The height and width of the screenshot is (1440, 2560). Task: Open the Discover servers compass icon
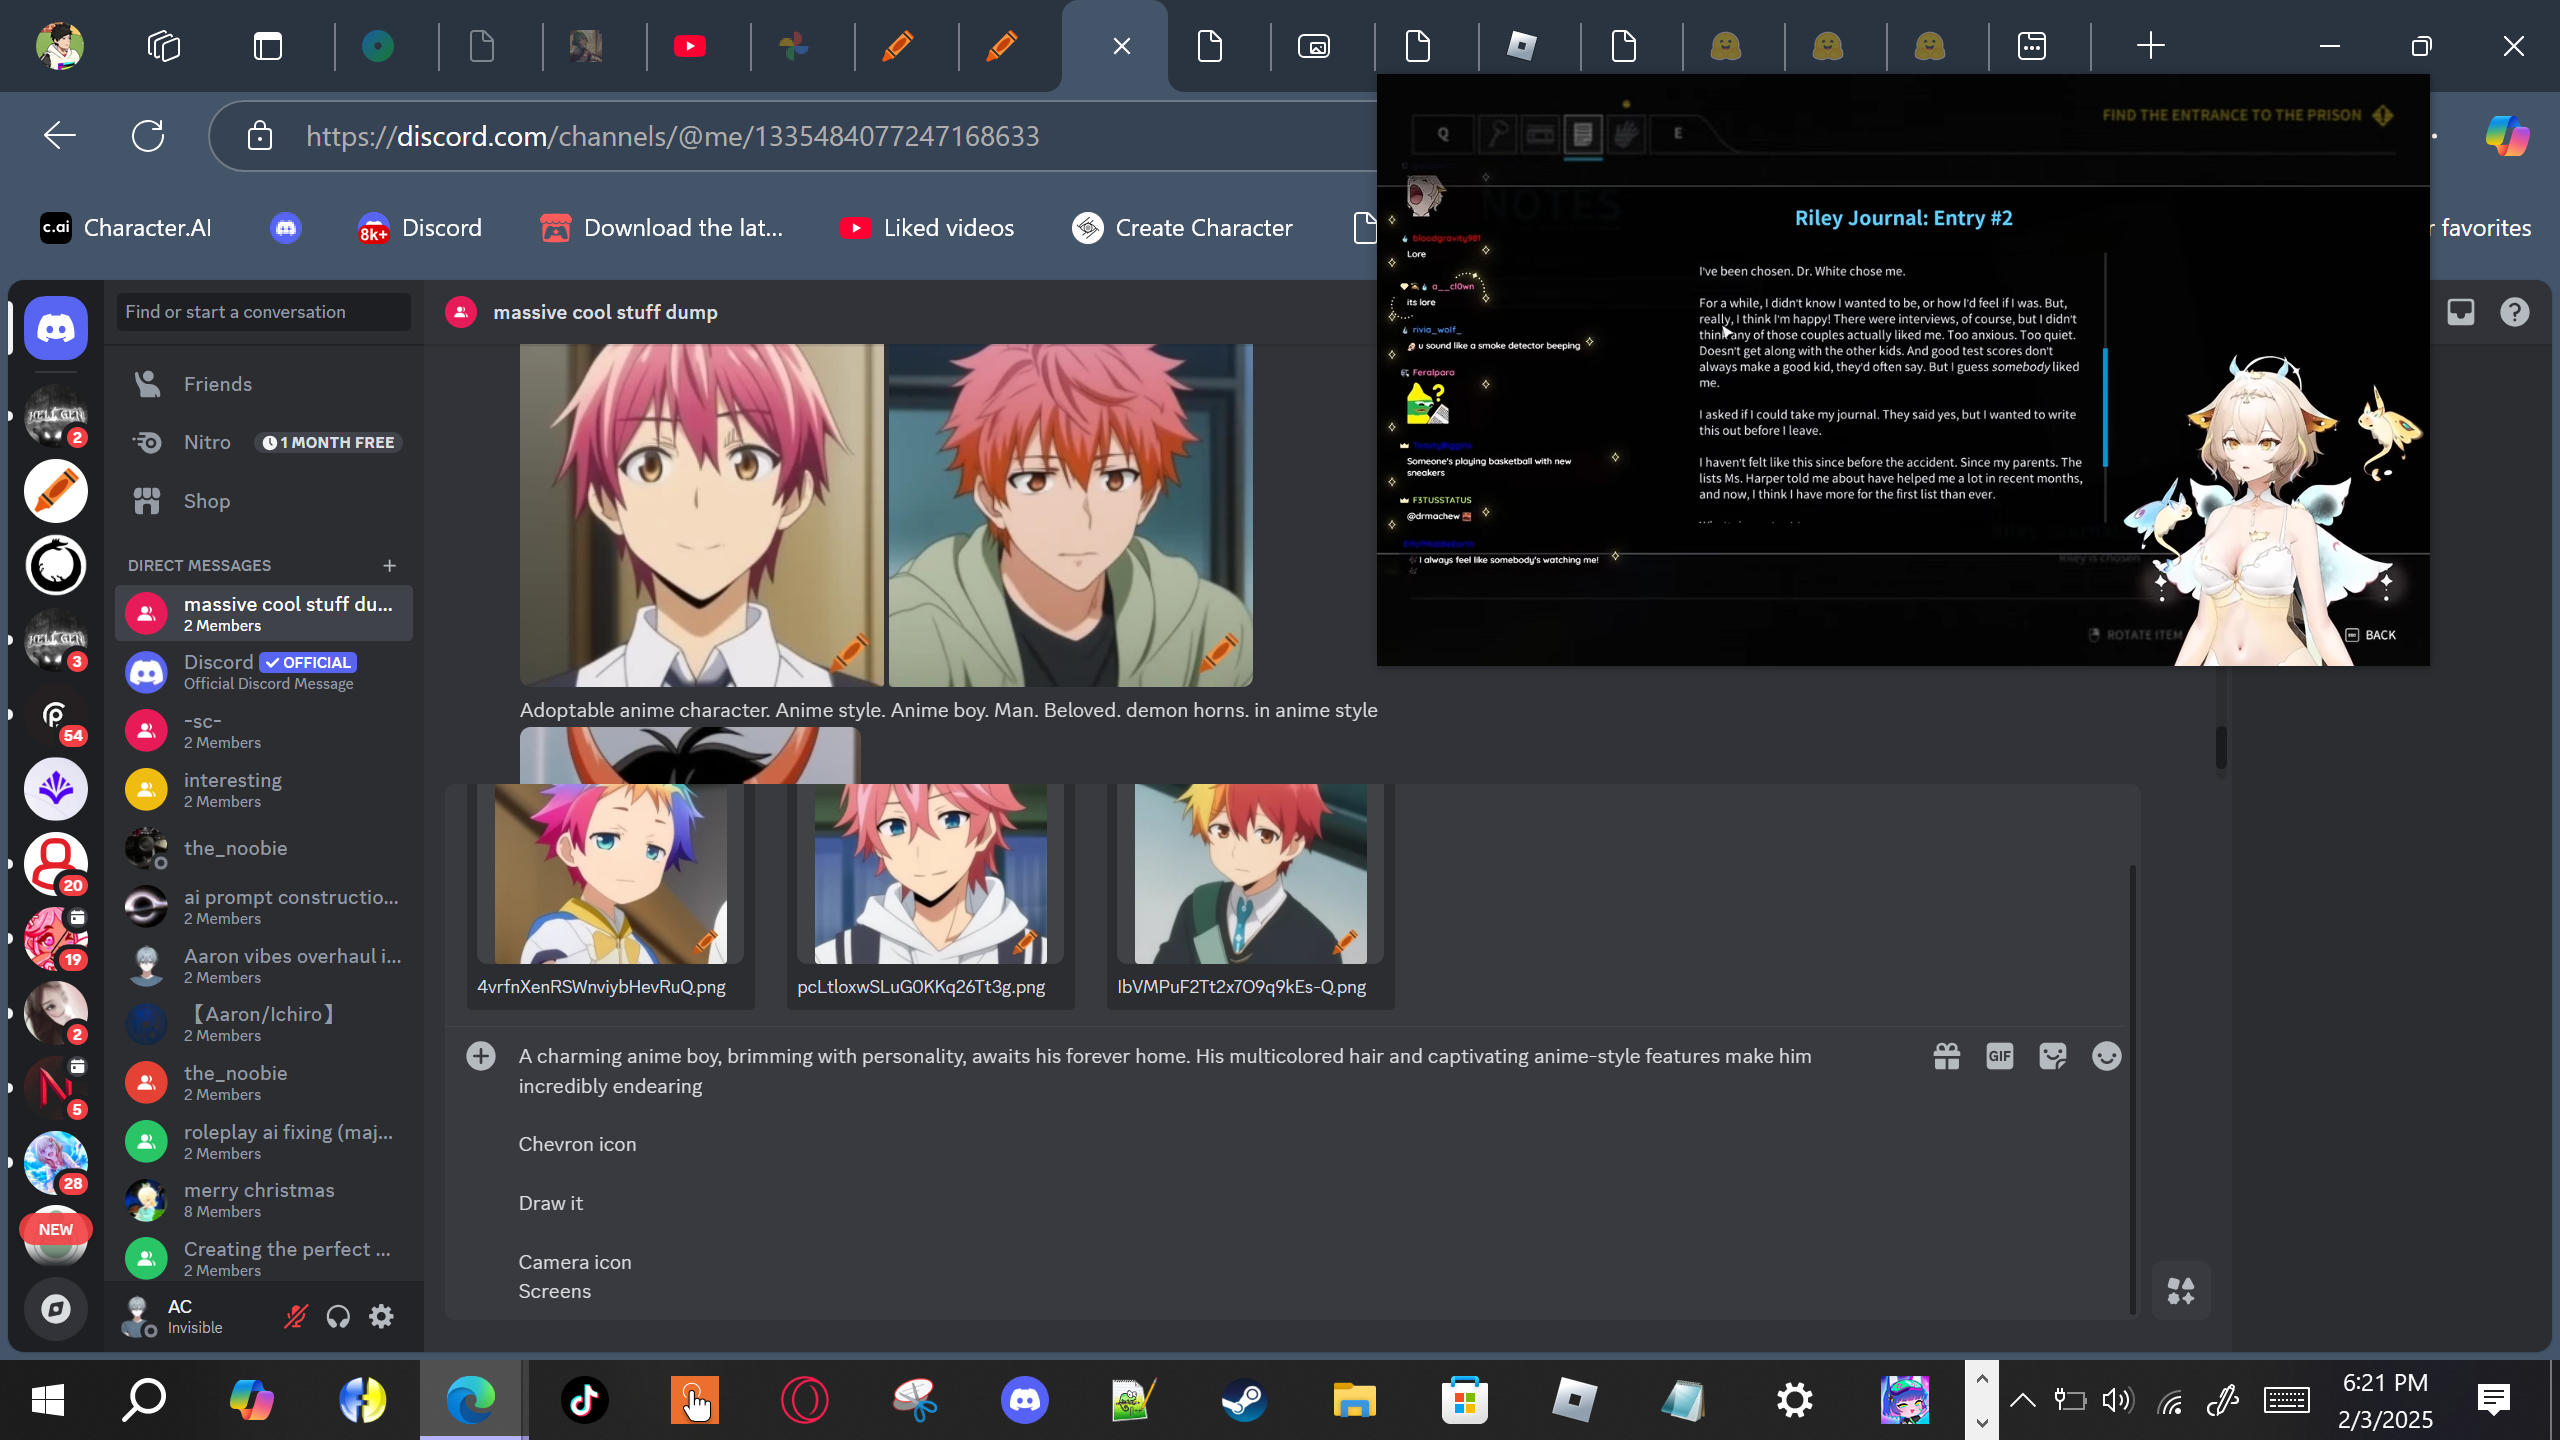click(56, 1308)
